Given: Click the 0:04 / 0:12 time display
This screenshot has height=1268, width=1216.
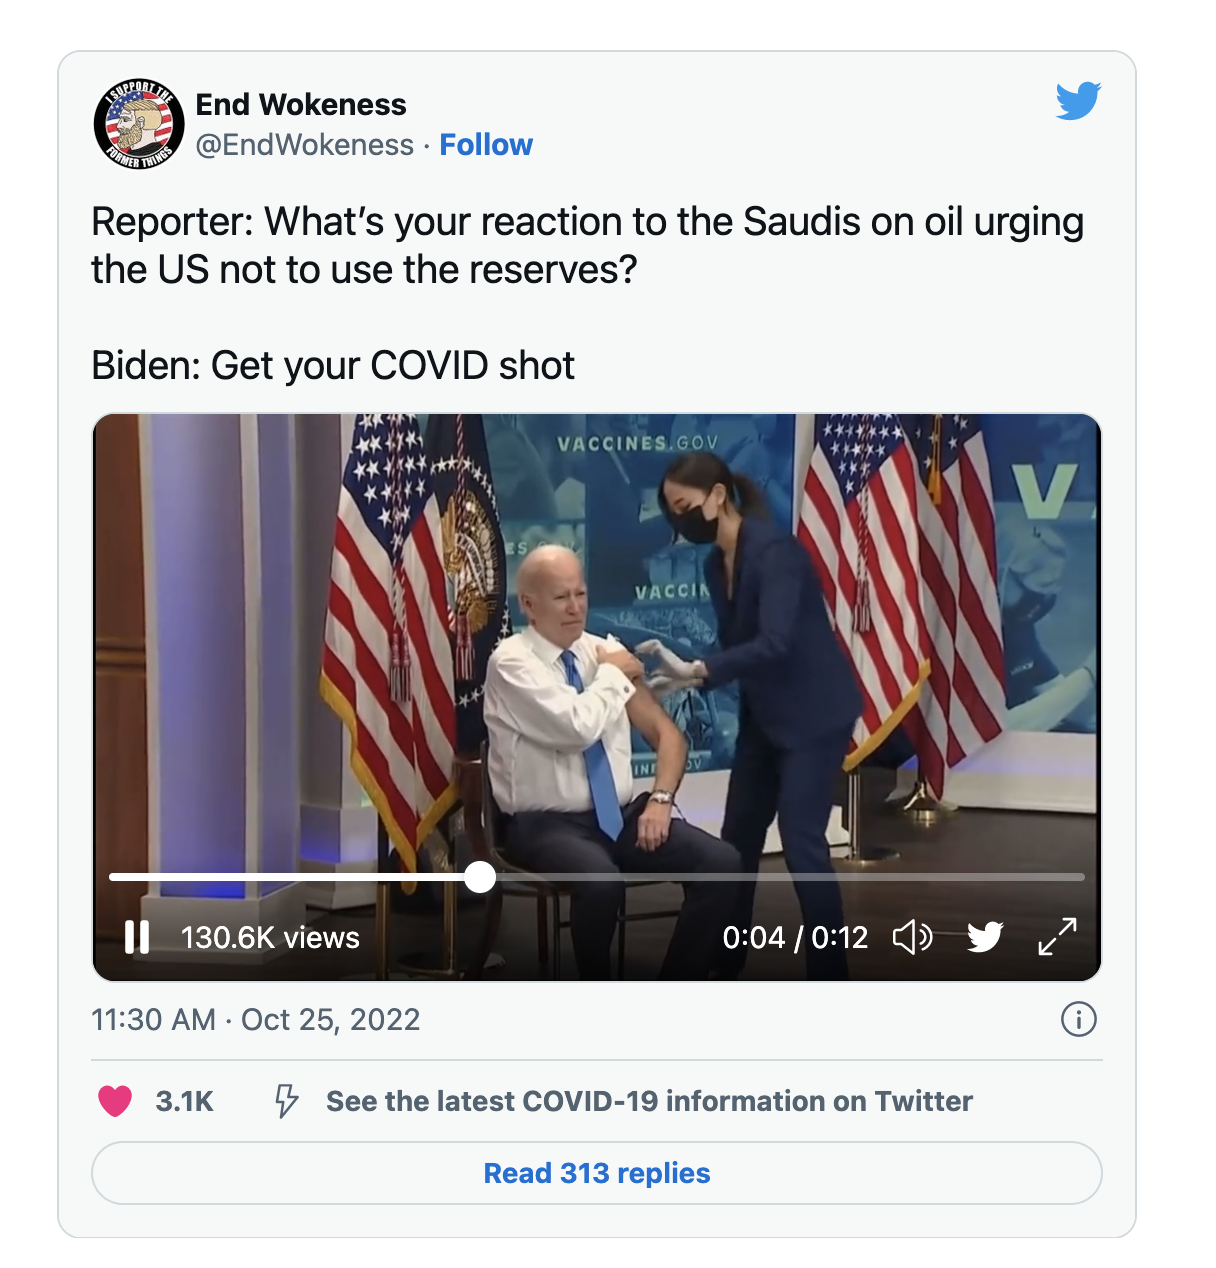Looking at the screenshot, I should coord(795,937).
